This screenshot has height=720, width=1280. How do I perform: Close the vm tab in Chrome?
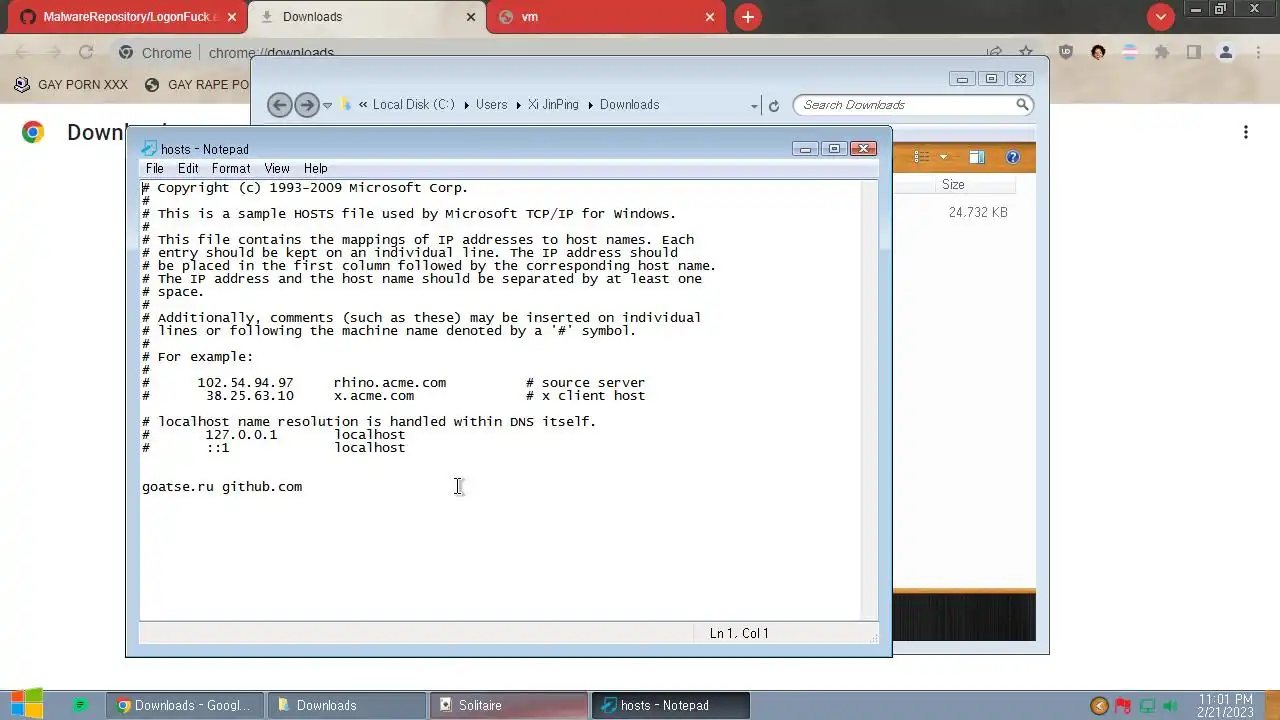tap(710, 17)
